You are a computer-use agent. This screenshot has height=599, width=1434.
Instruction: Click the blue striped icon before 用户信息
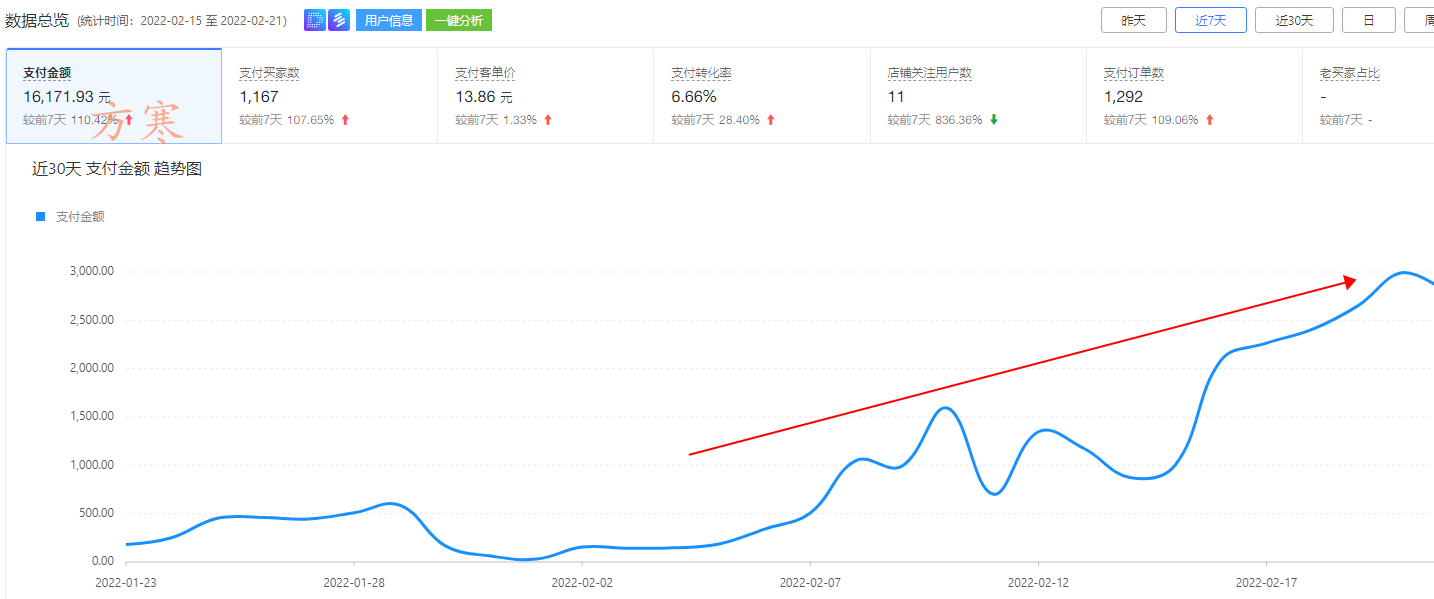(x=339, y=20)
